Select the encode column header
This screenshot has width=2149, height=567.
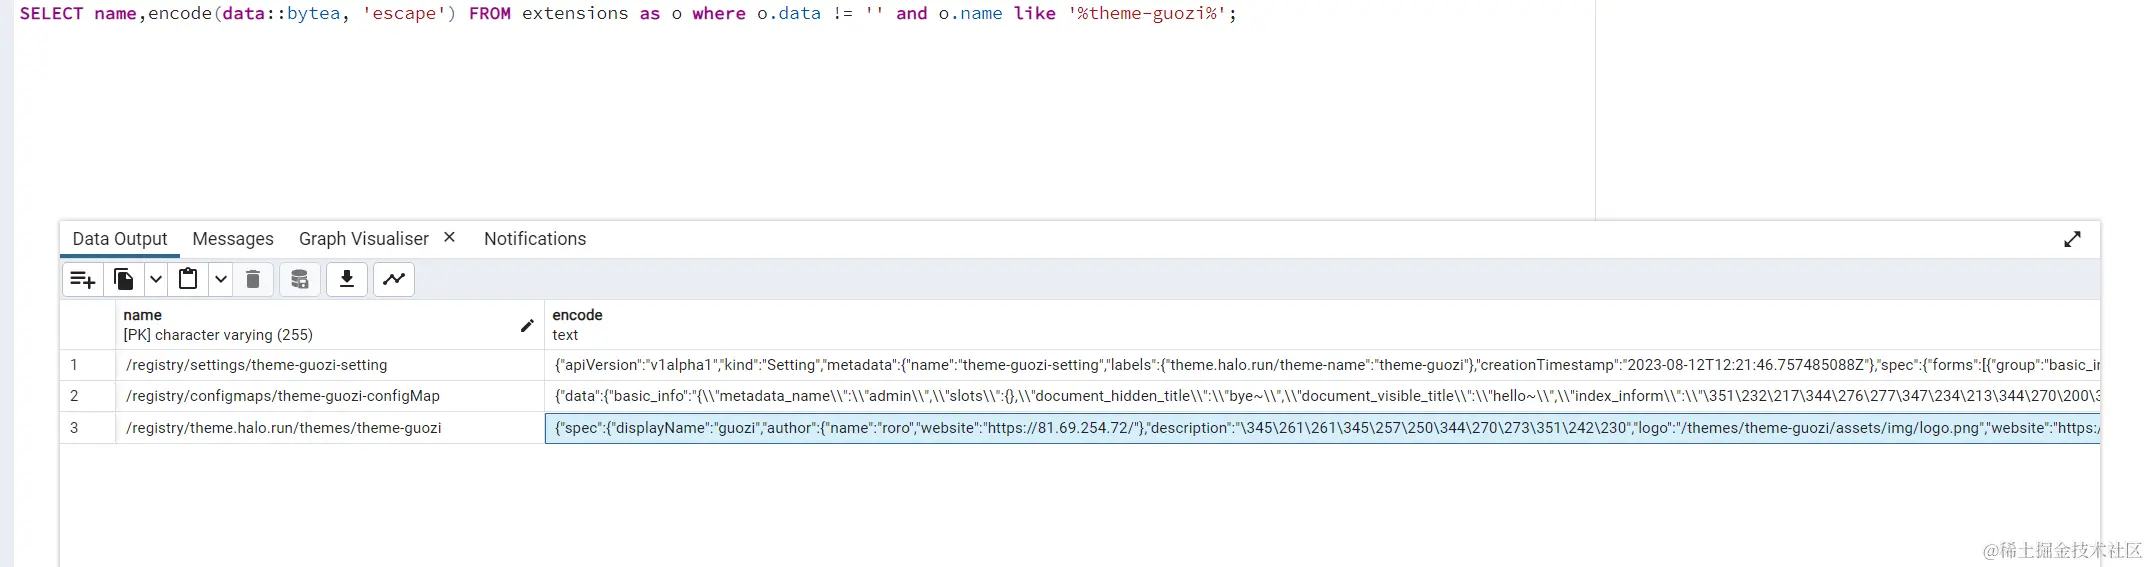point(1322,325)
